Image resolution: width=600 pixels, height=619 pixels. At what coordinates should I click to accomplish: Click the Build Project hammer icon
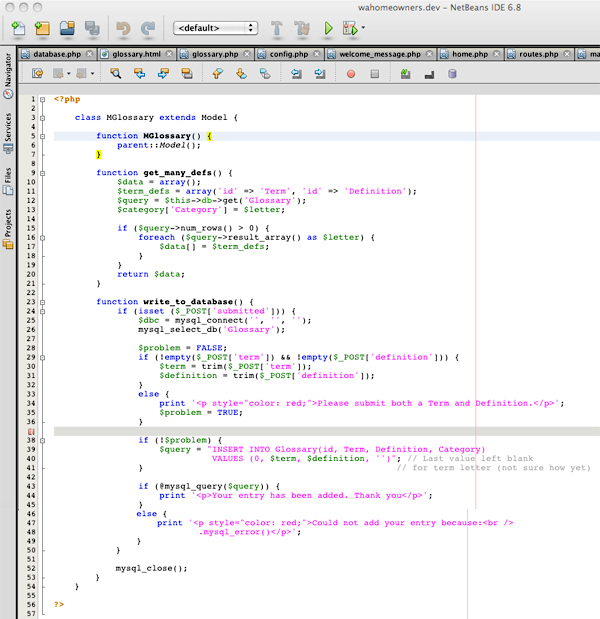click(x=277, y=28)
